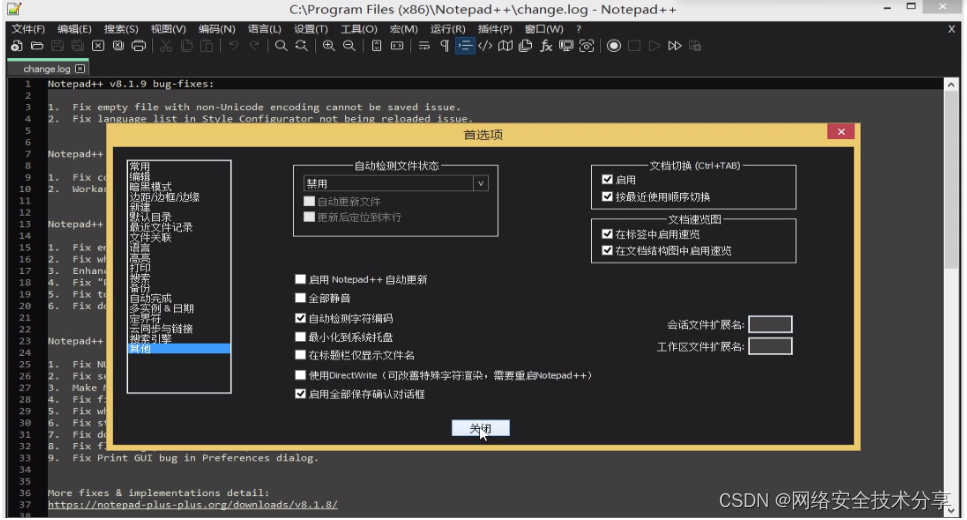Toggle the 全部静音 checkbox
The width and height of the screenshot is (967, 520).
click(300, 298)
